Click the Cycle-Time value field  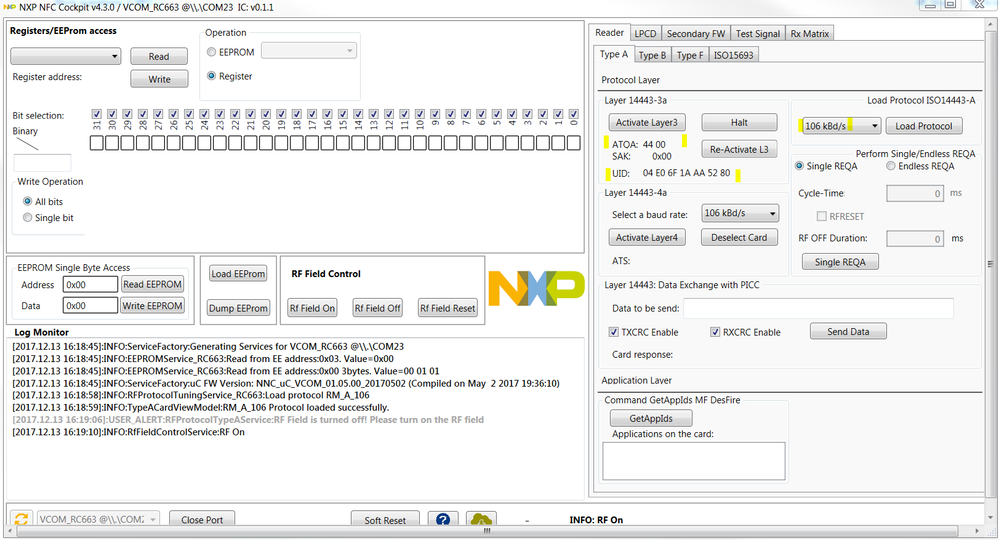915,193
